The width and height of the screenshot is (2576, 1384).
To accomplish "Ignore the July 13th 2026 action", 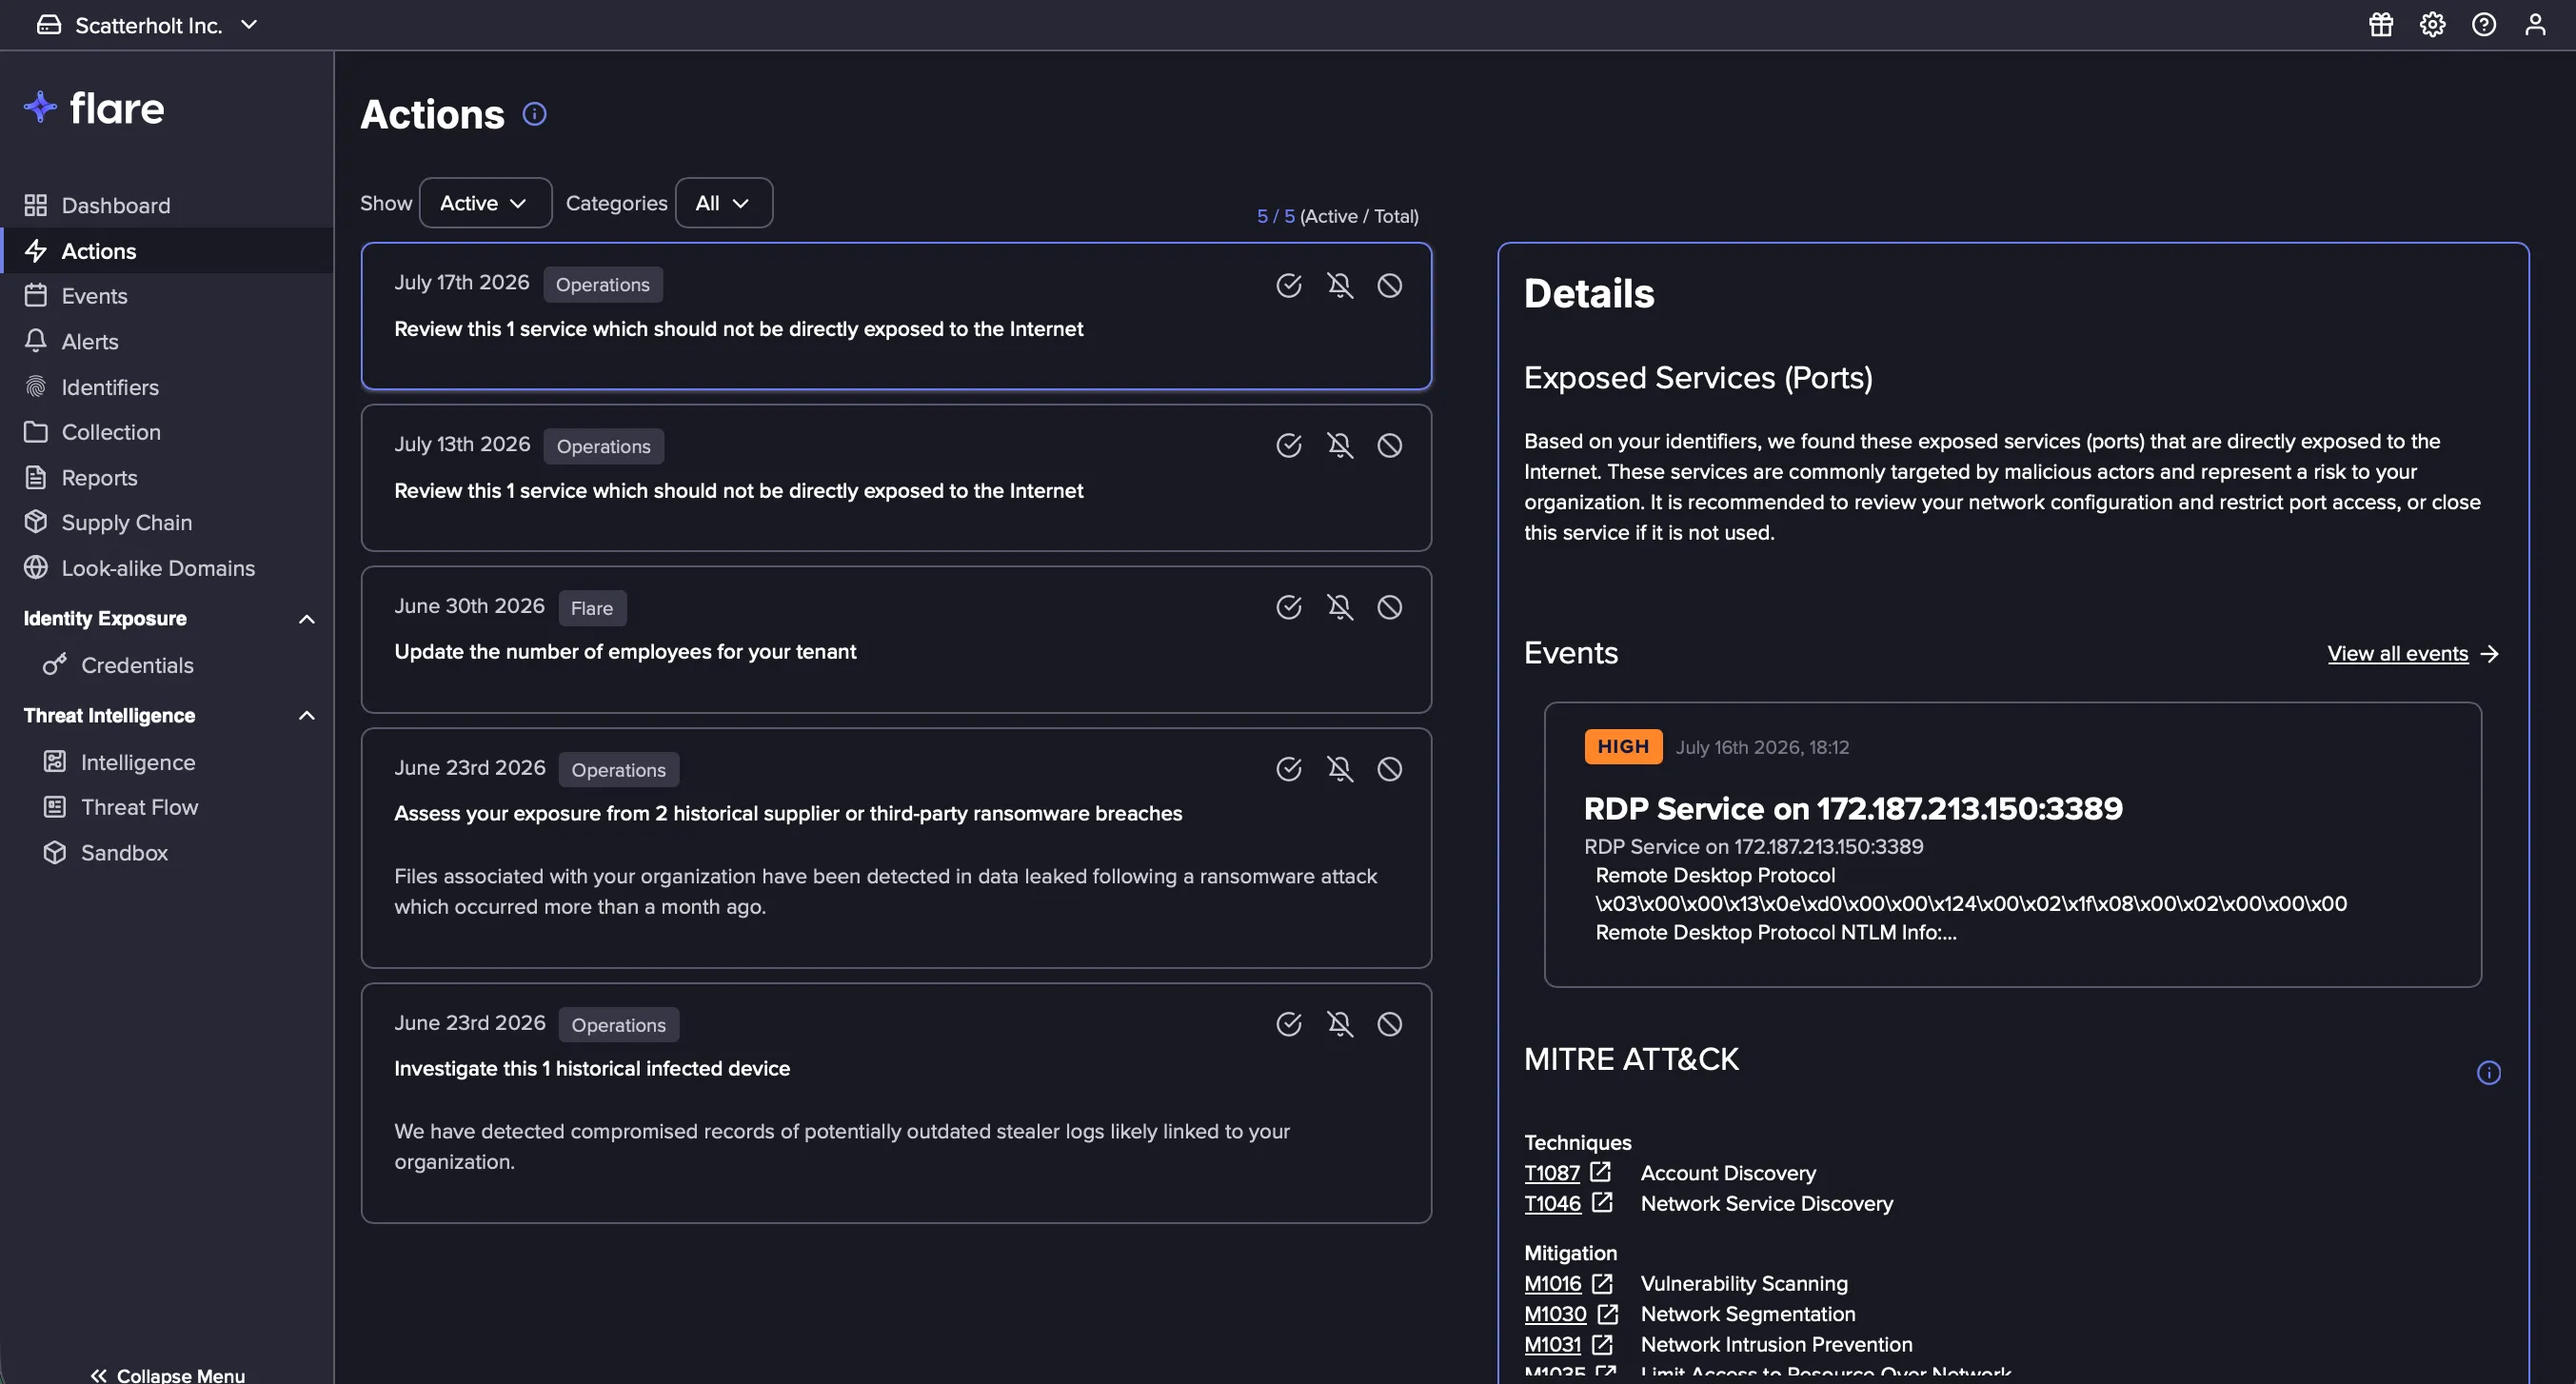I will pos(1390,445).
